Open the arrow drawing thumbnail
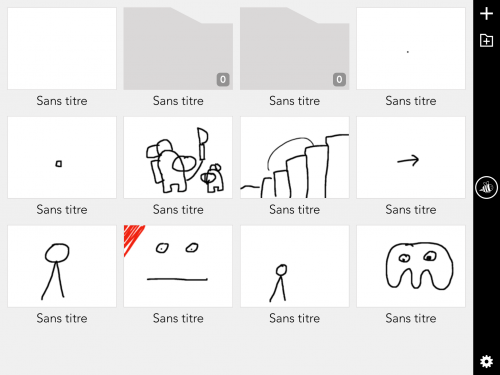The image size is (500, 375). [x=411, y=157]
